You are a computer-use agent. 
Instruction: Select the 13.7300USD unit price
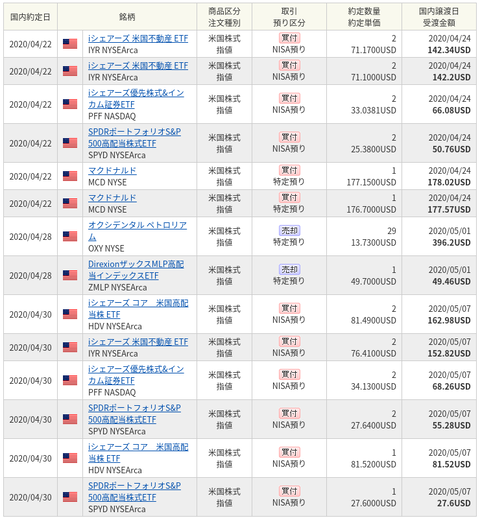point(374,243)
